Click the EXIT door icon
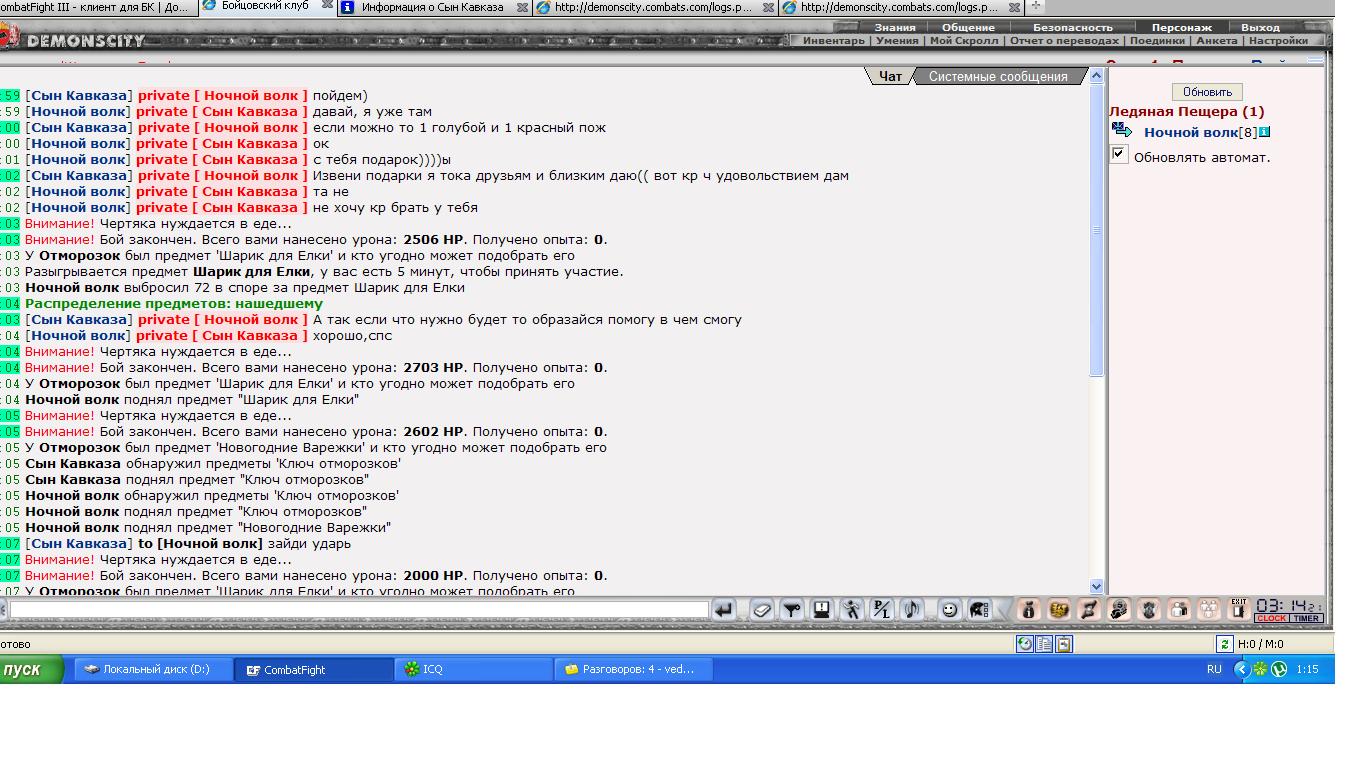This screenshot has height=768, width=1366. point(1239,608)
